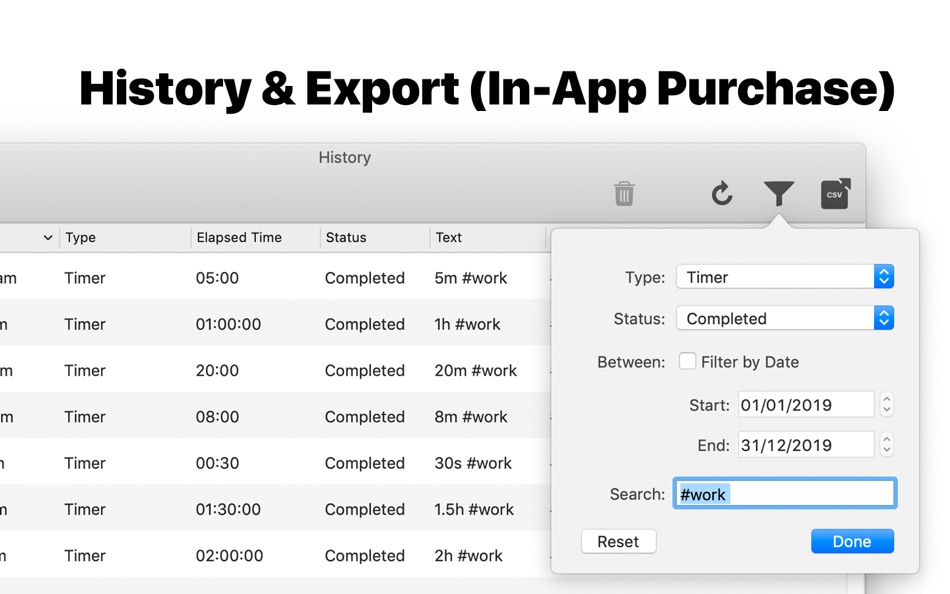The height and width of the screenshot is (594, 950).
Task: Select the row with text 2h #work
Action: click(x=276, y=555)
